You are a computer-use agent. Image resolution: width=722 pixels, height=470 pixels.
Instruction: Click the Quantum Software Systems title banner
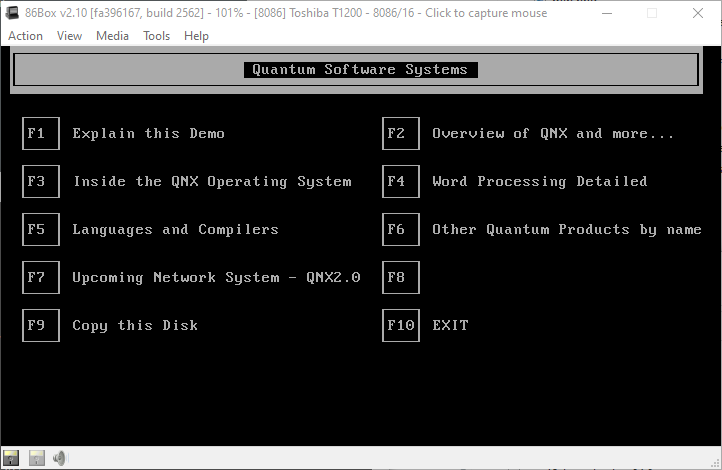(x=360, y=70)
